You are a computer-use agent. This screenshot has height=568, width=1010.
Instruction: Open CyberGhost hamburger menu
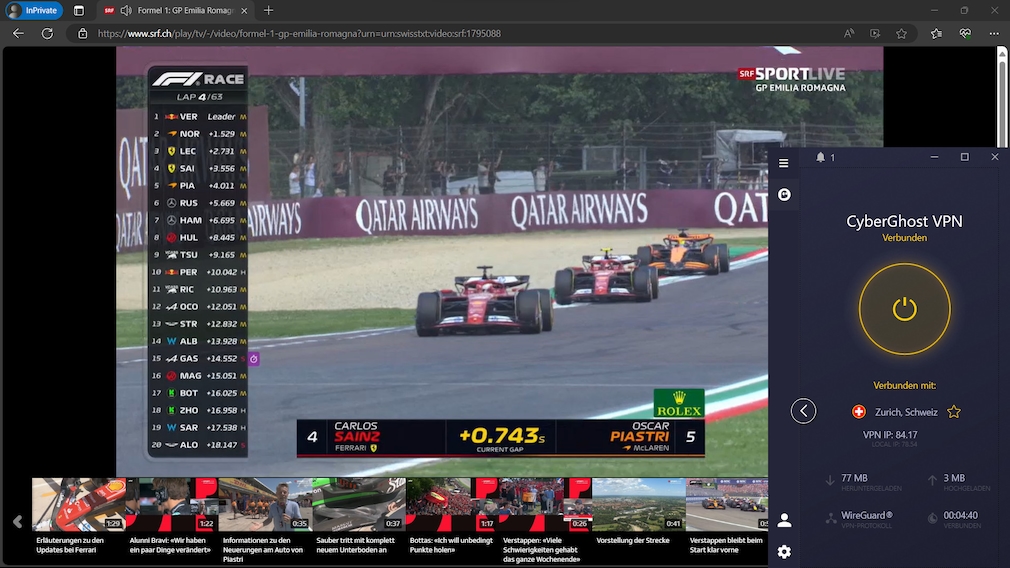(x=784, y=163)
